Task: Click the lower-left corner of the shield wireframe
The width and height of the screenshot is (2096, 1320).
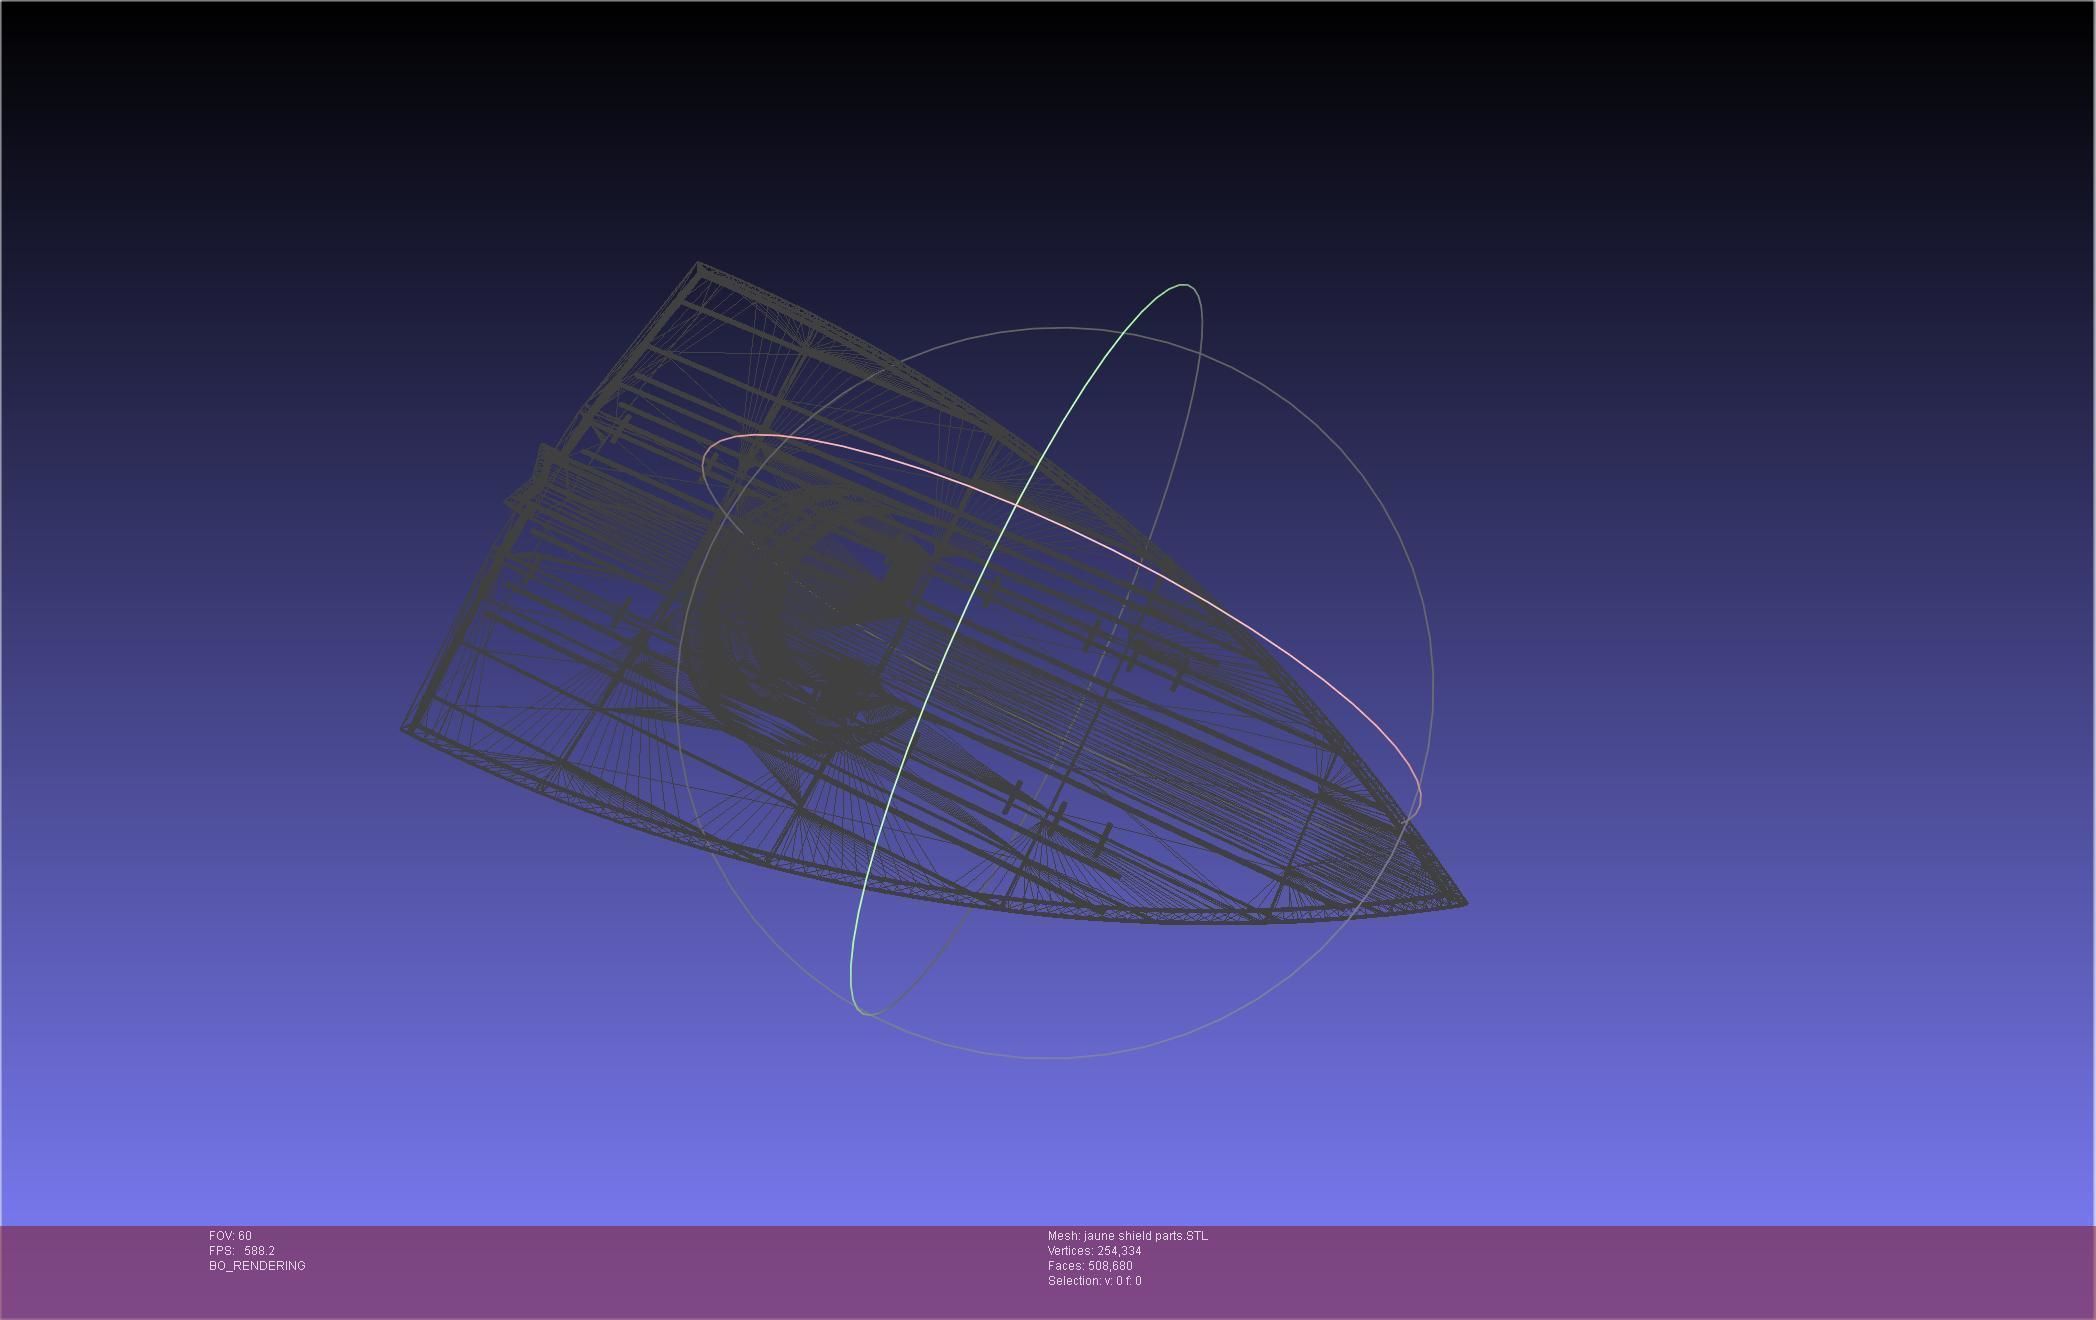Action: [406, 728]
